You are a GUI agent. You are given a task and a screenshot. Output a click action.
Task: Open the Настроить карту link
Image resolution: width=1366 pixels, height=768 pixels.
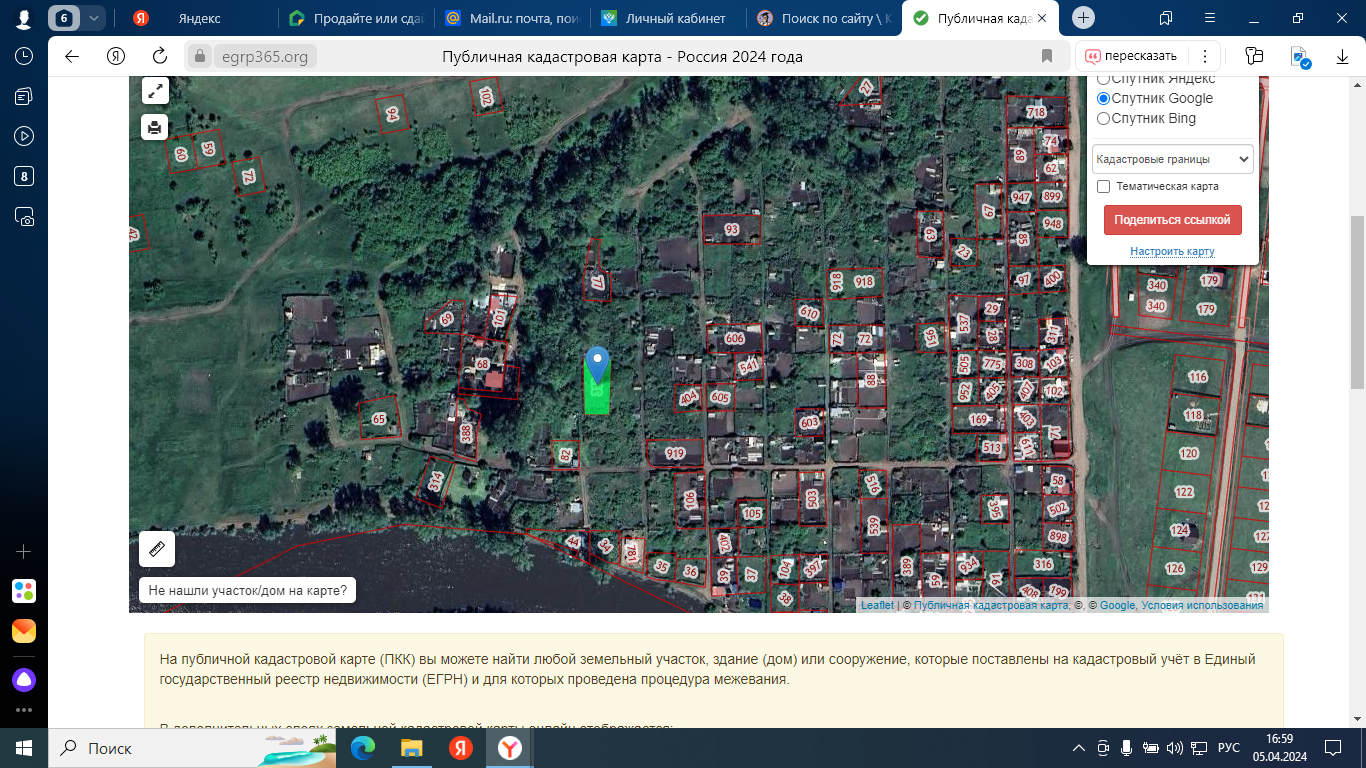click(x=1172, y=251)
